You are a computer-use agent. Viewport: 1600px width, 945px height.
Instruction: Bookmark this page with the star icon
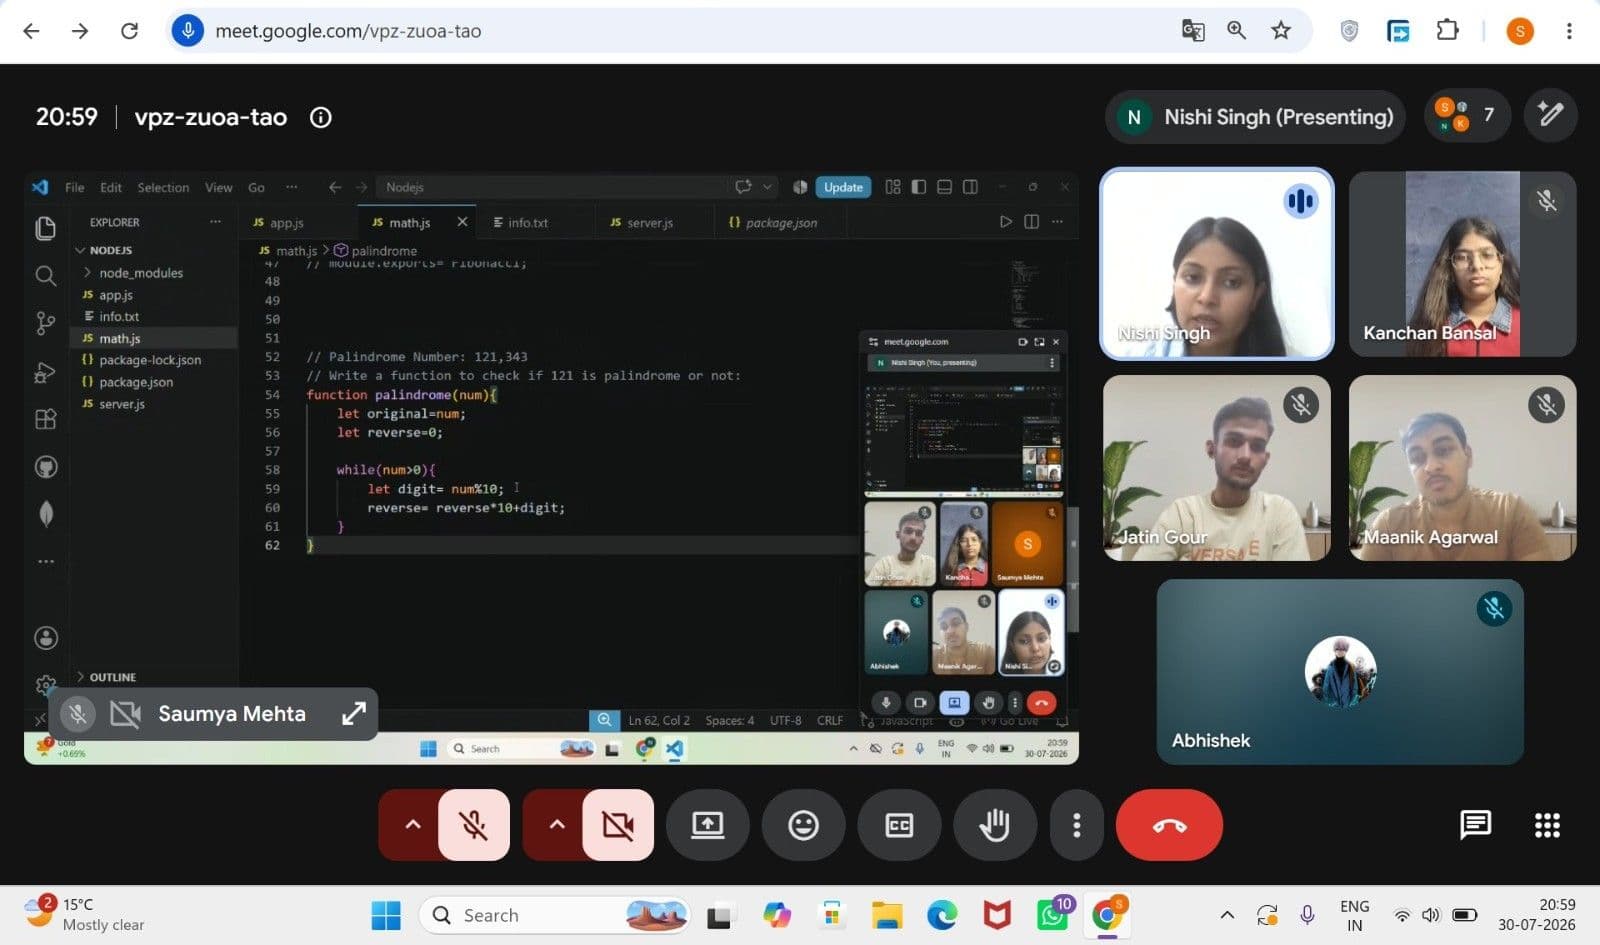coord(1281,31)
